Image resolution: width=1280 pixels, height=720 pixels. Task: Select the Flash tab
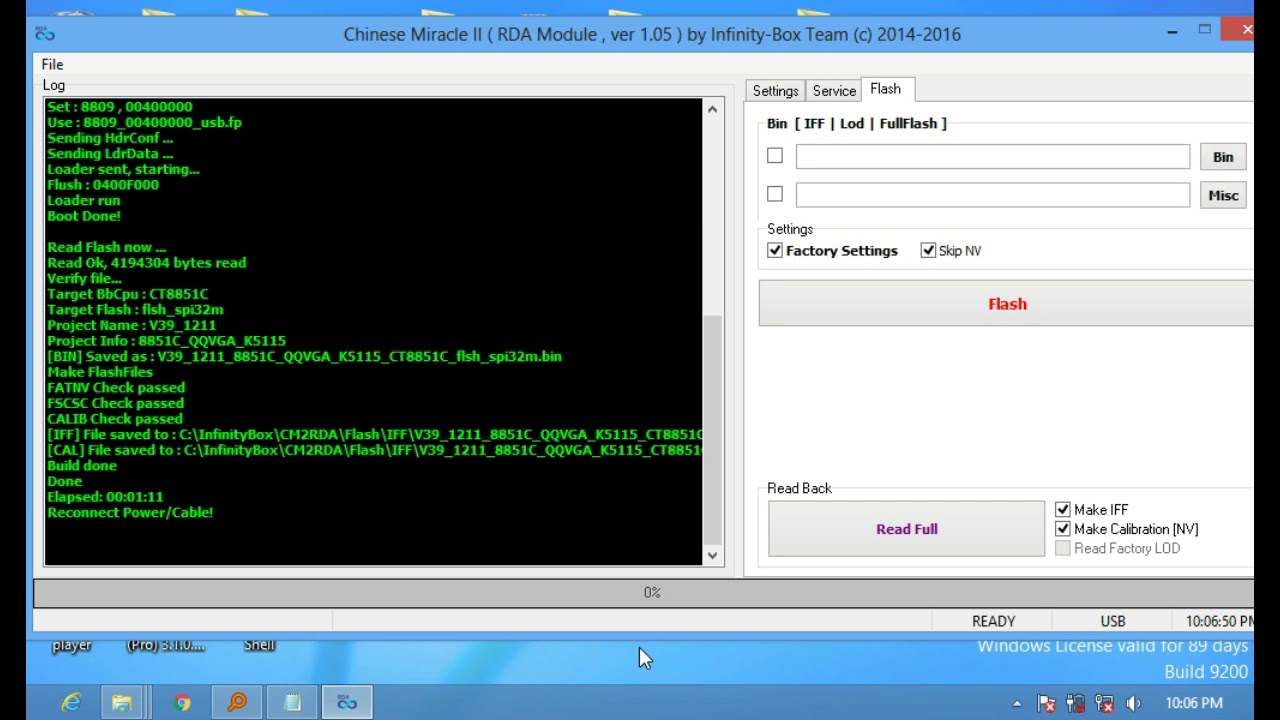[885, 89]
